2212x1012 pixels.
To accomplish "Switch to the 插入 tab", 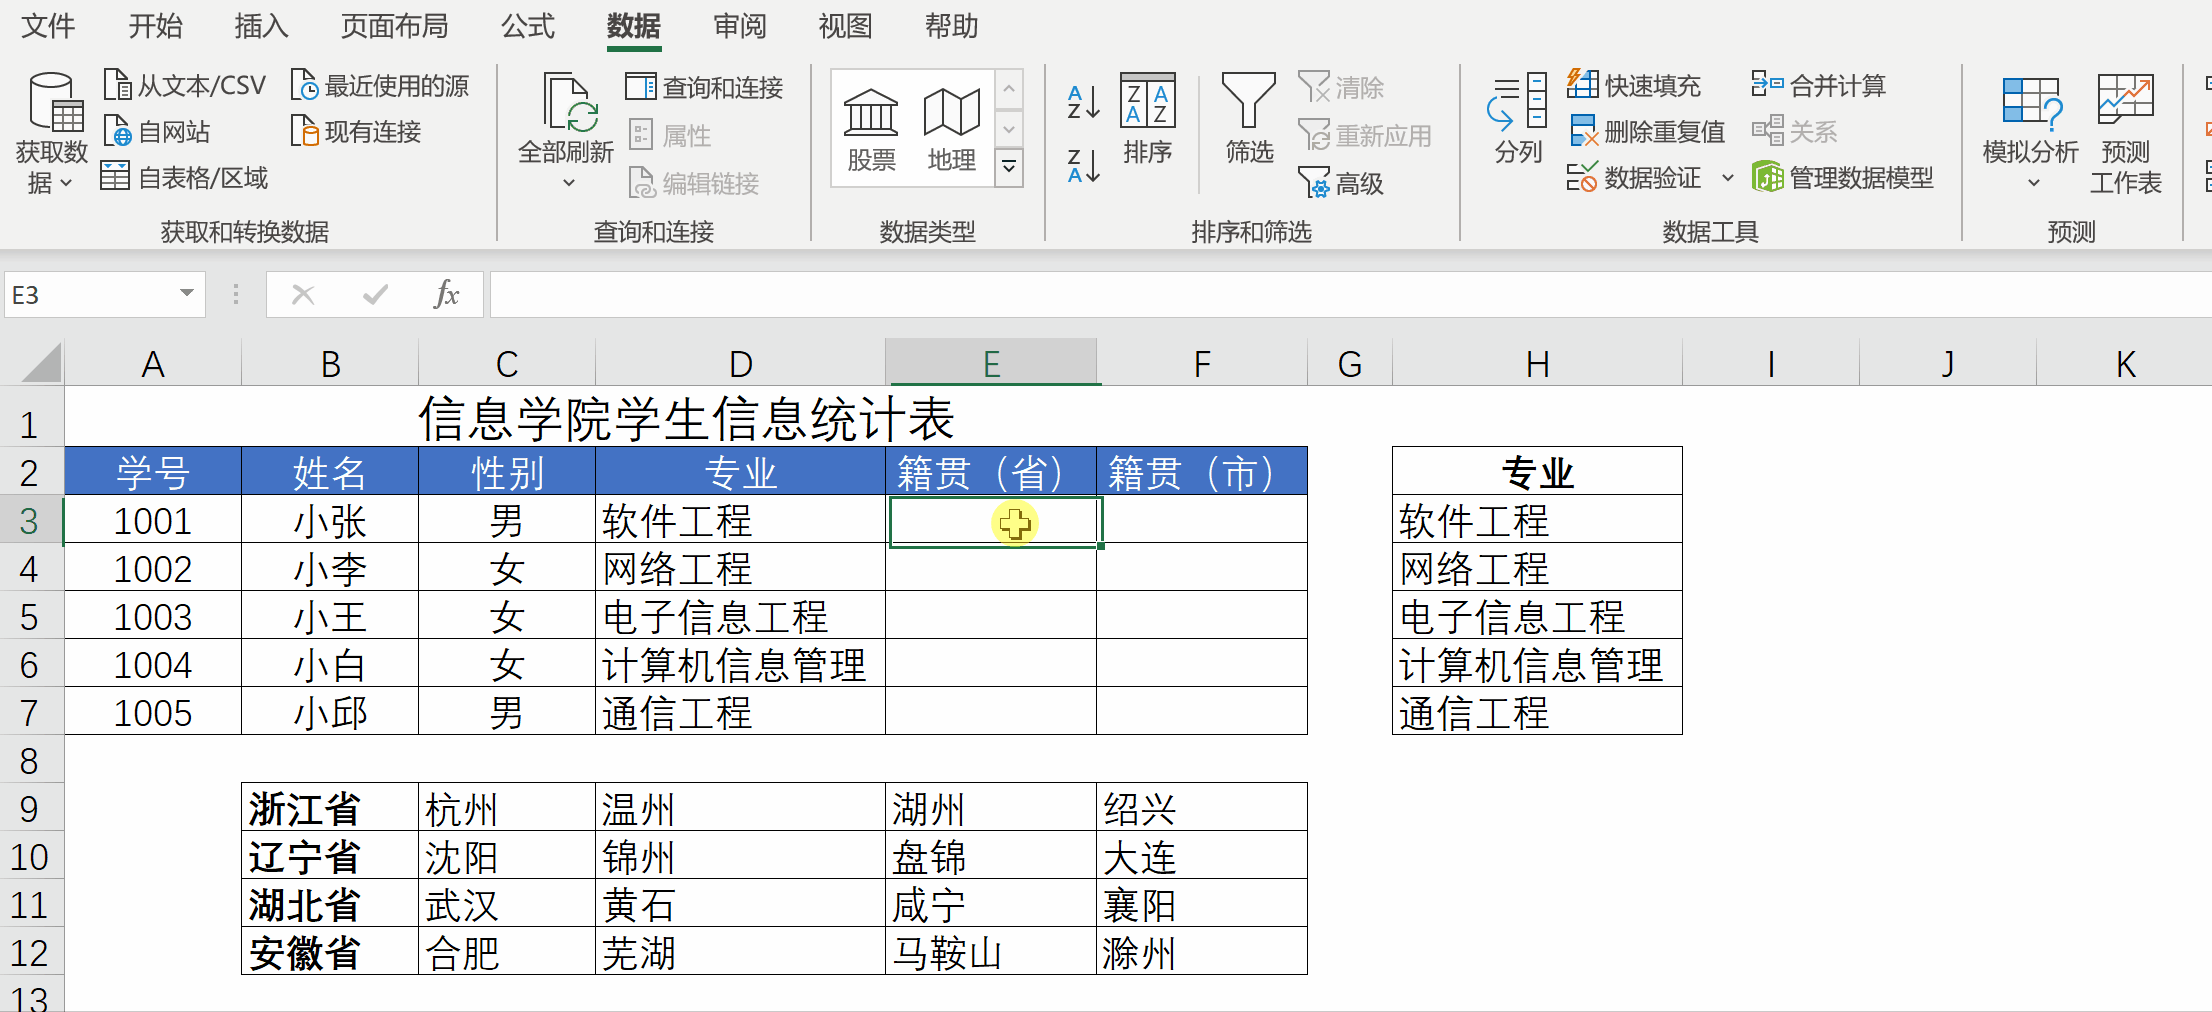I will point(261,26).
